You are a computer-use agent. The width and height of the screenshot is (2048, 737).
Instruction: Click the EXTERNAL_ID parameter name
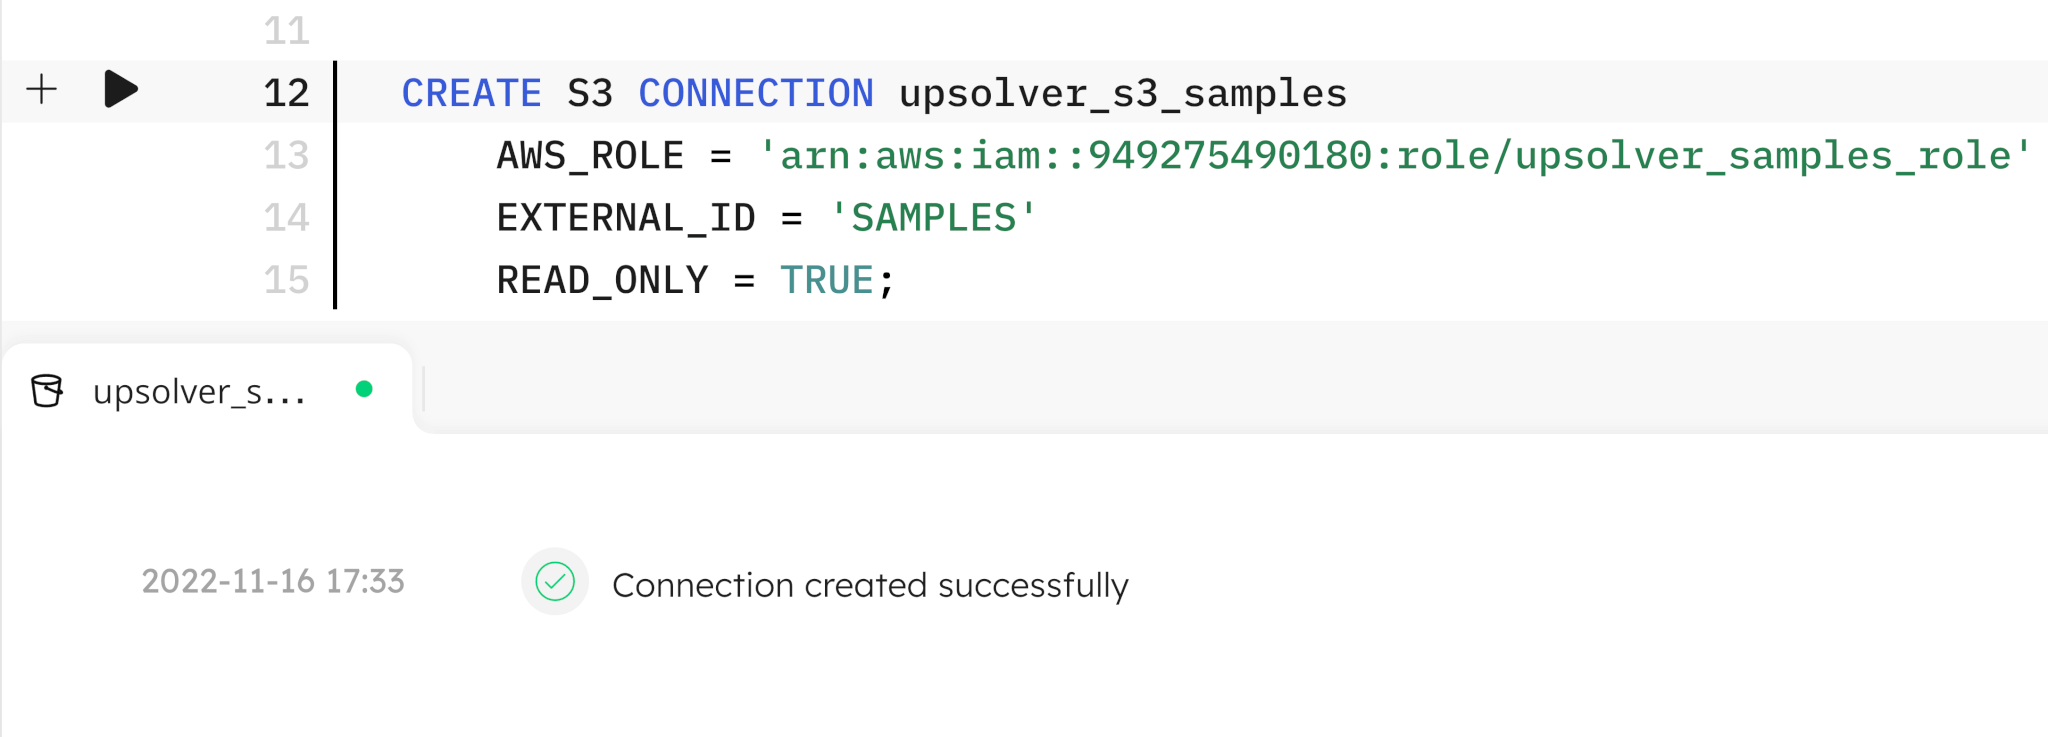click(626, 218)
